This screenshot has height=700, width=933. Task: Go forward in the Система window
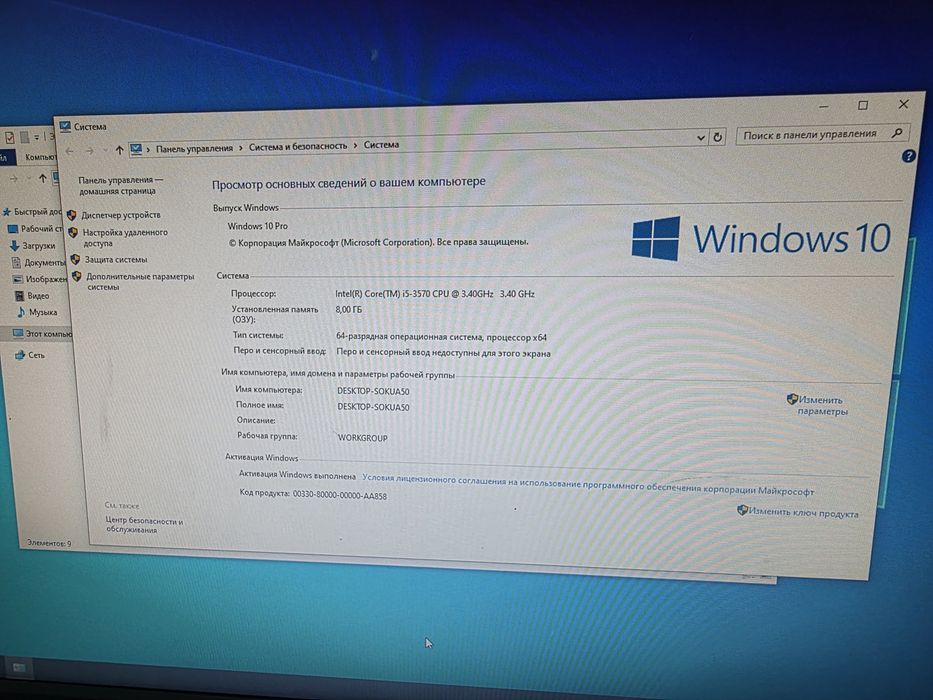click(x=89, y=151)
